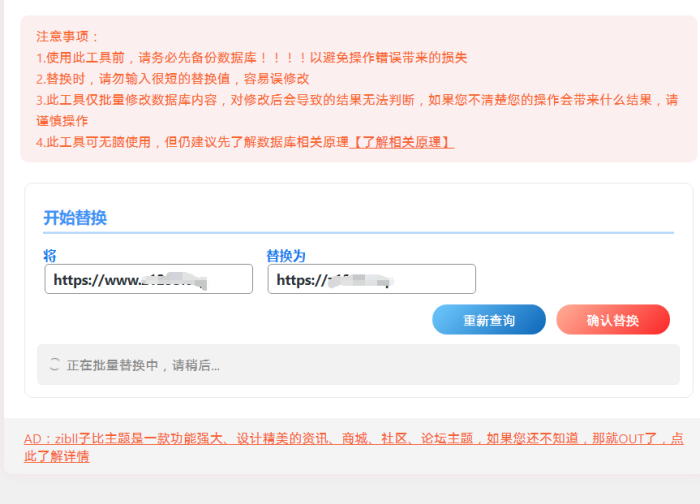
Task: Click notice line 2 about 很短的替换值
Action: (172, 79)
